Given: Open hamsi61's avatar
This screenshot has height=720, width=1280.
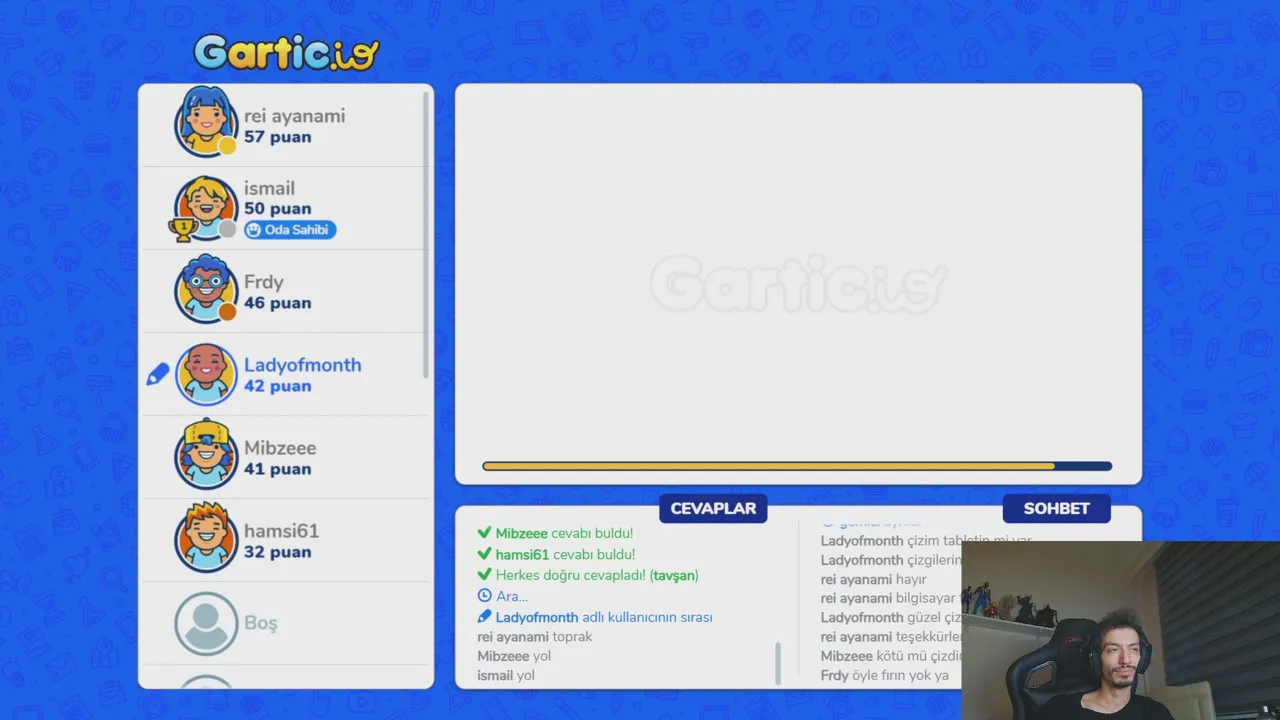Looking at the screenshot, I should [x=206, y=538].
